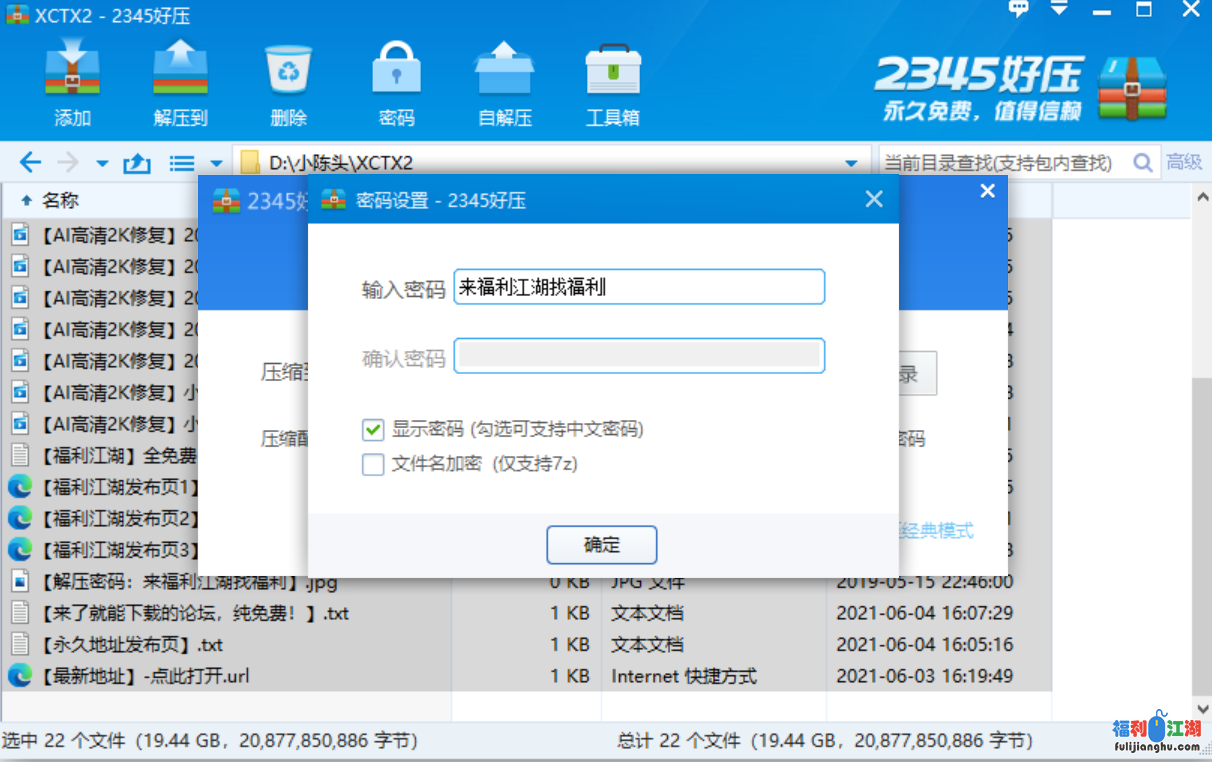The image size is (1212, 762).
Task: Open the 工具箱 (Toolbox) icon
Action: click(612, 83)
